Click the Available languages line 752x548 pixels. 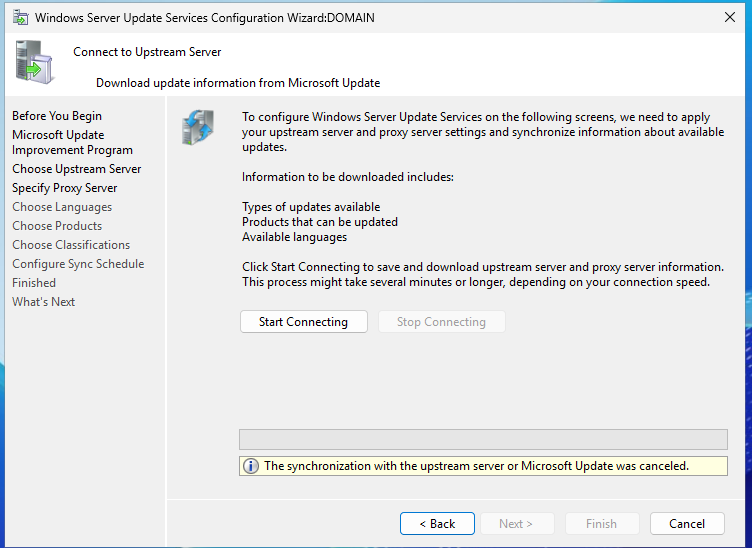(x=294, y=237)
